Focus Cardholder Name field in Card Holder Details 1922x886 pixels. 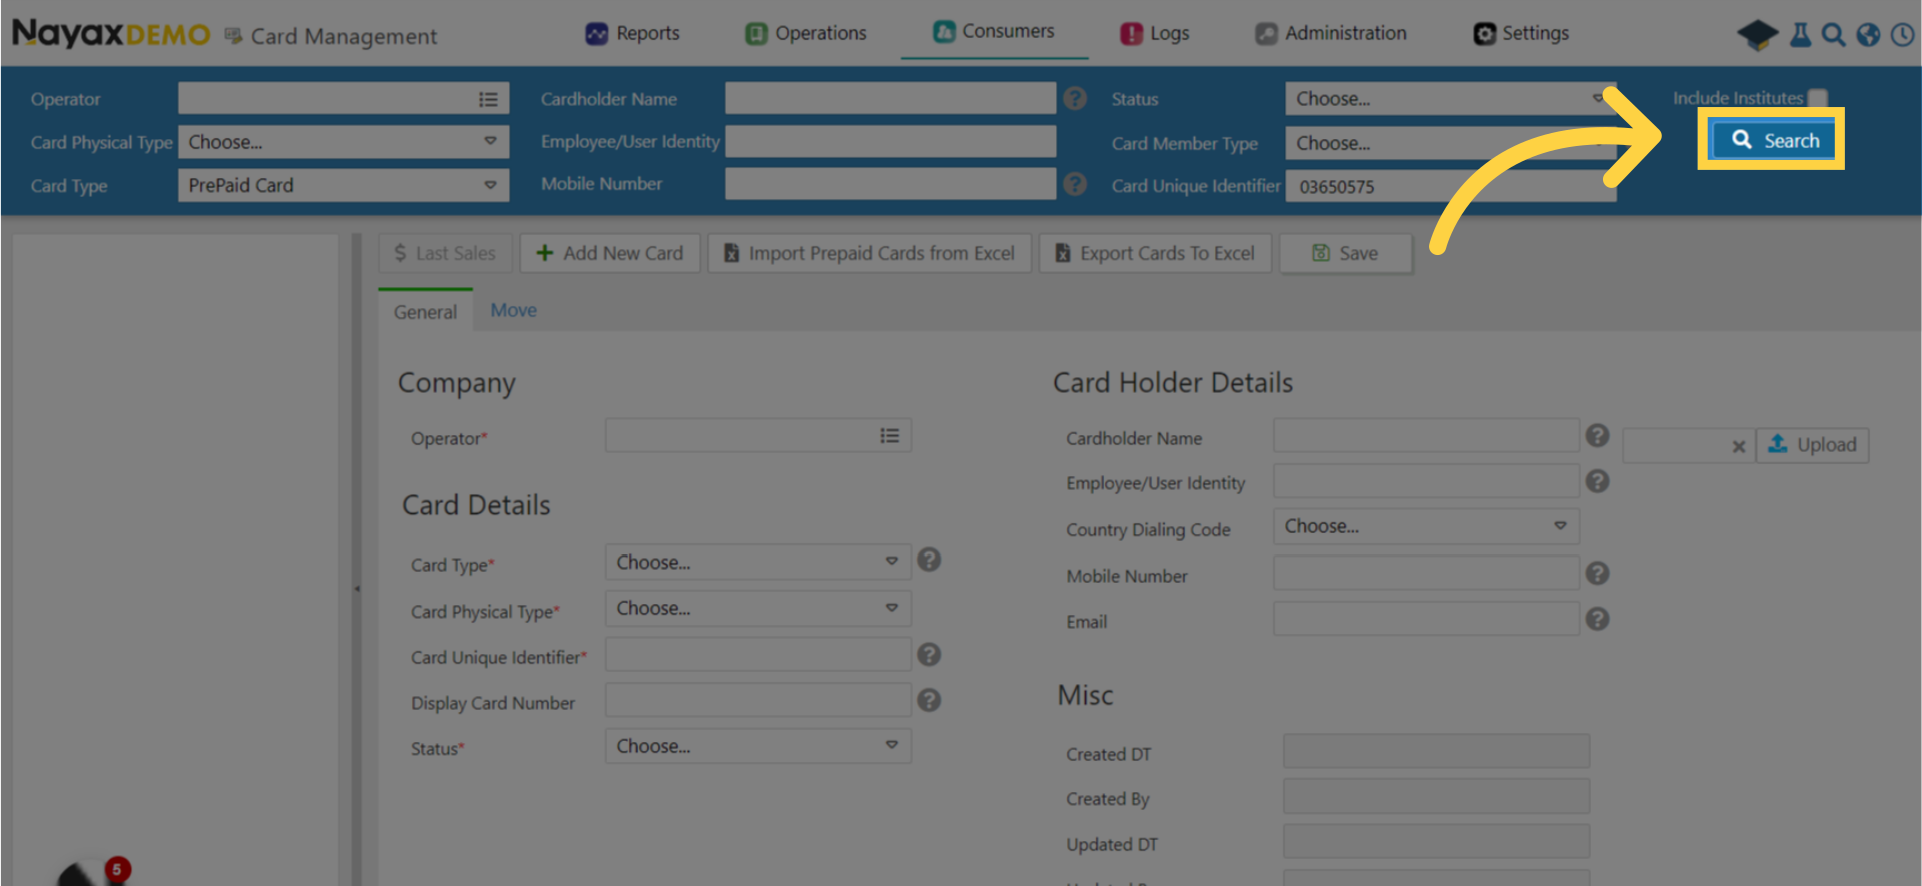1426,436
